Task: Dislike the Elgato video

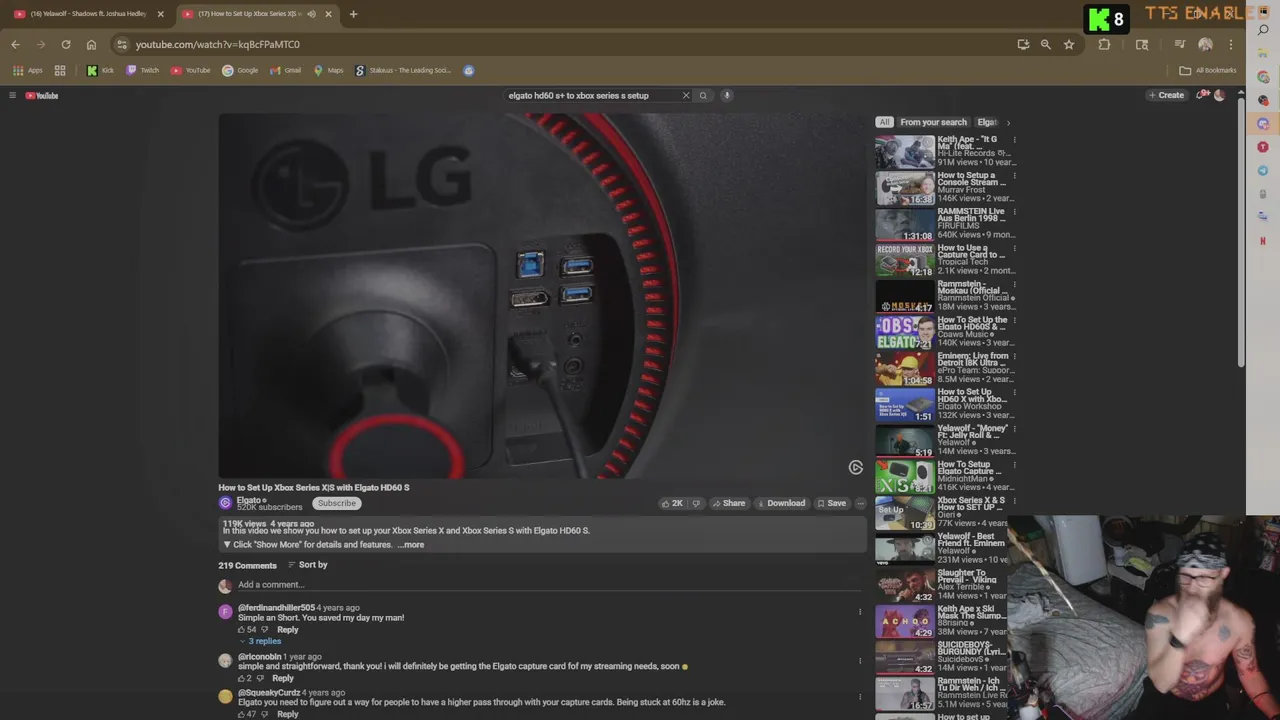Action: pyautogui.click(x=696, y=503)
